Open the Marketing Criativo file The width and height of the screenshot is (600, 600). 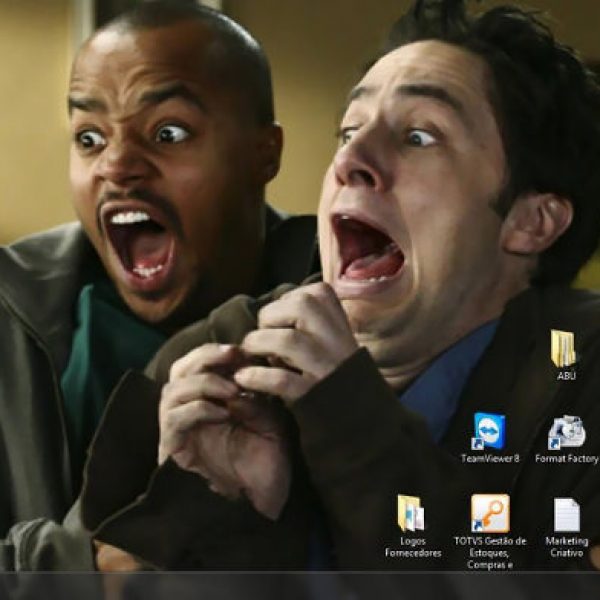click(567, 515)
